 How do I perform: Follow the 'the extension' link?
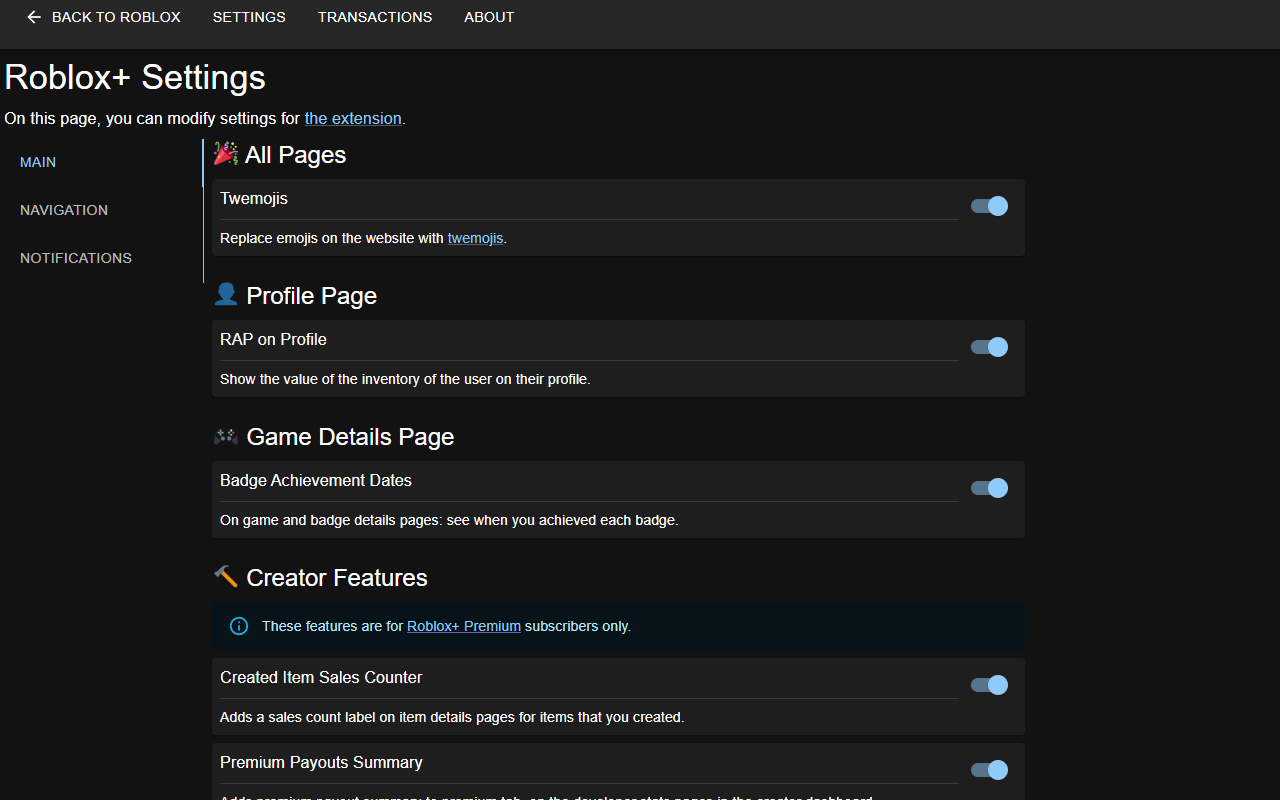pos(353,118)
